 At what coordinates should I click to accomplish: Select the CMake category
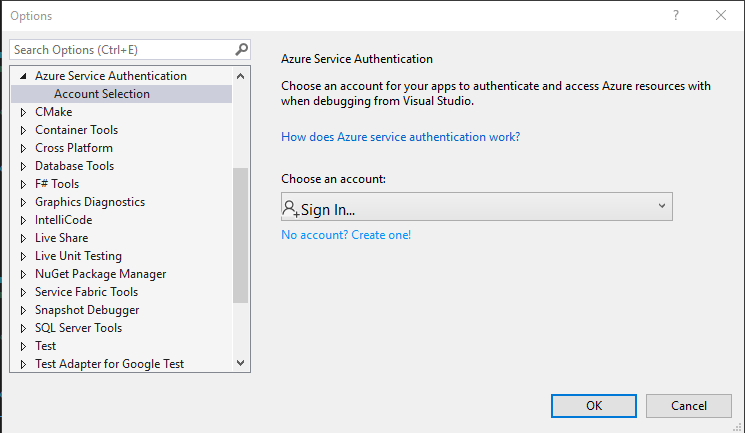pyautogui.click(x=54, y=112)
